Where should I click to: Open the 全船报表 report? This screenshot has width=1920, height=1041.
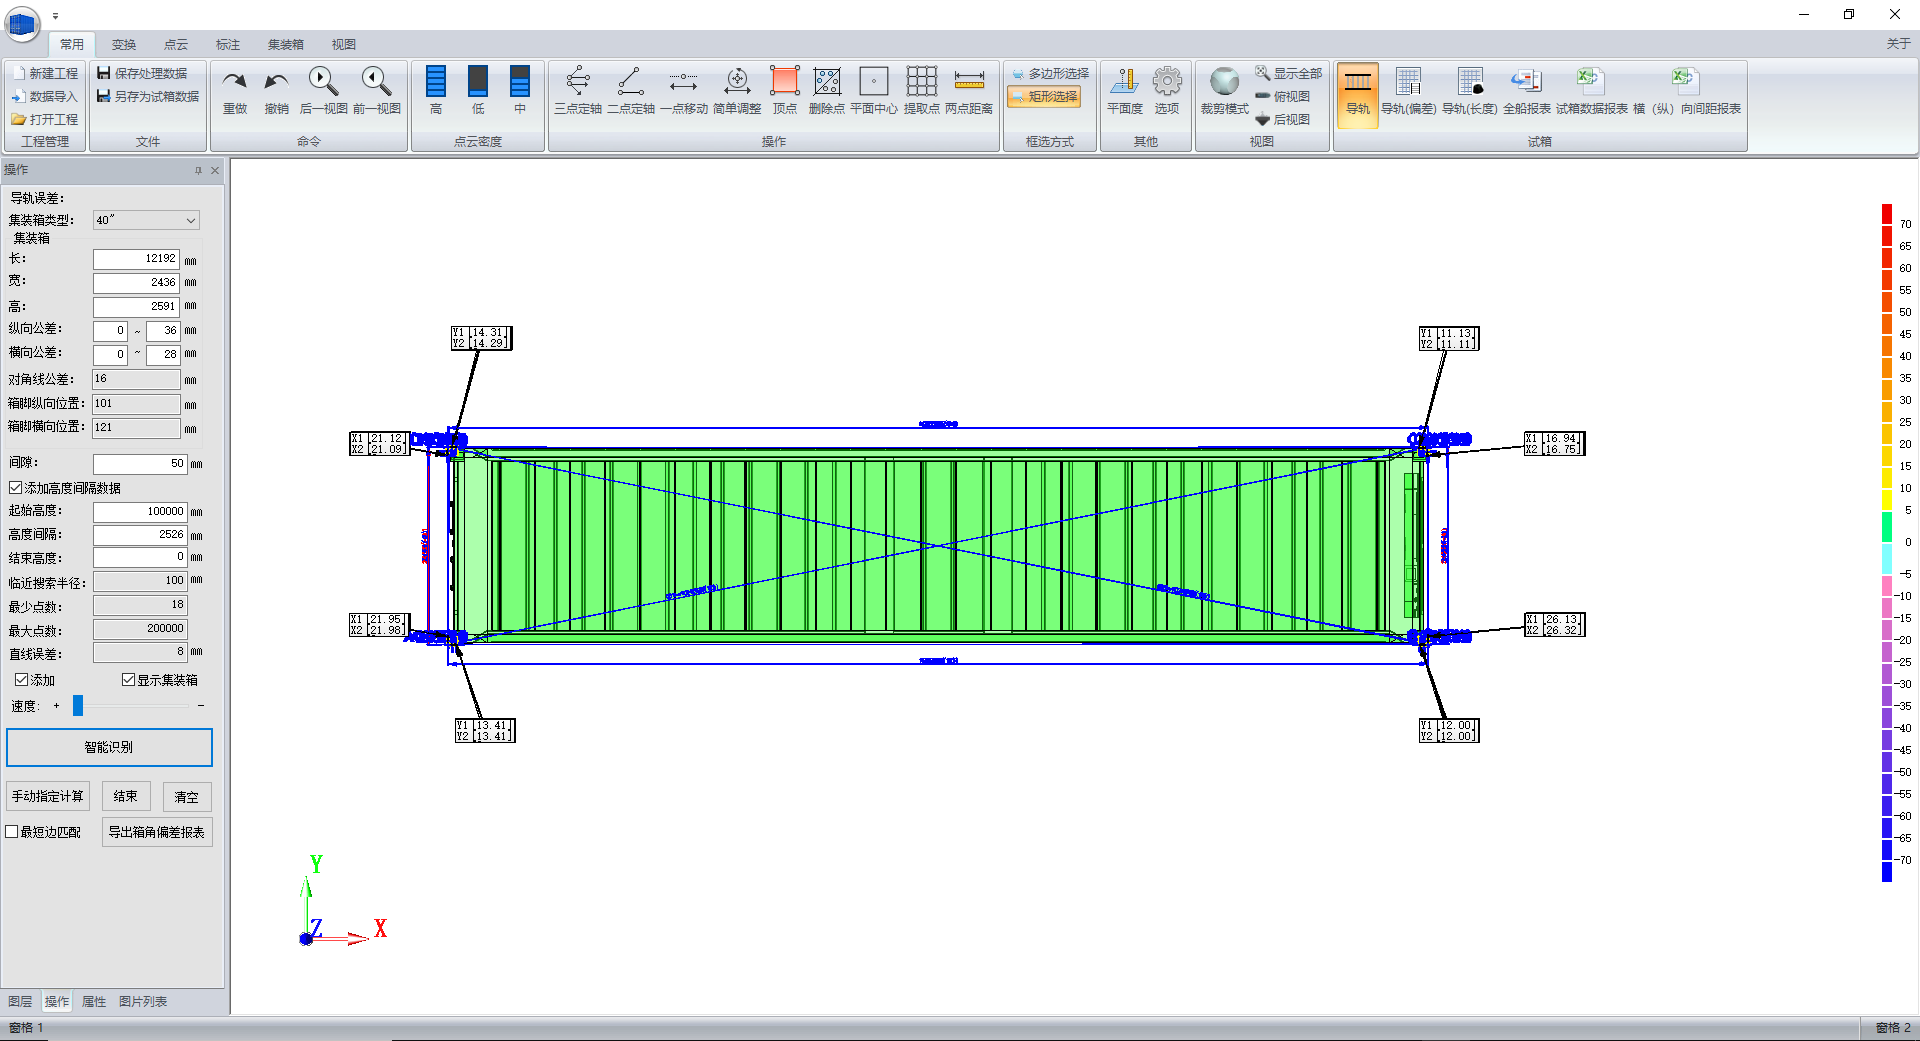[x=1527, y=91]
